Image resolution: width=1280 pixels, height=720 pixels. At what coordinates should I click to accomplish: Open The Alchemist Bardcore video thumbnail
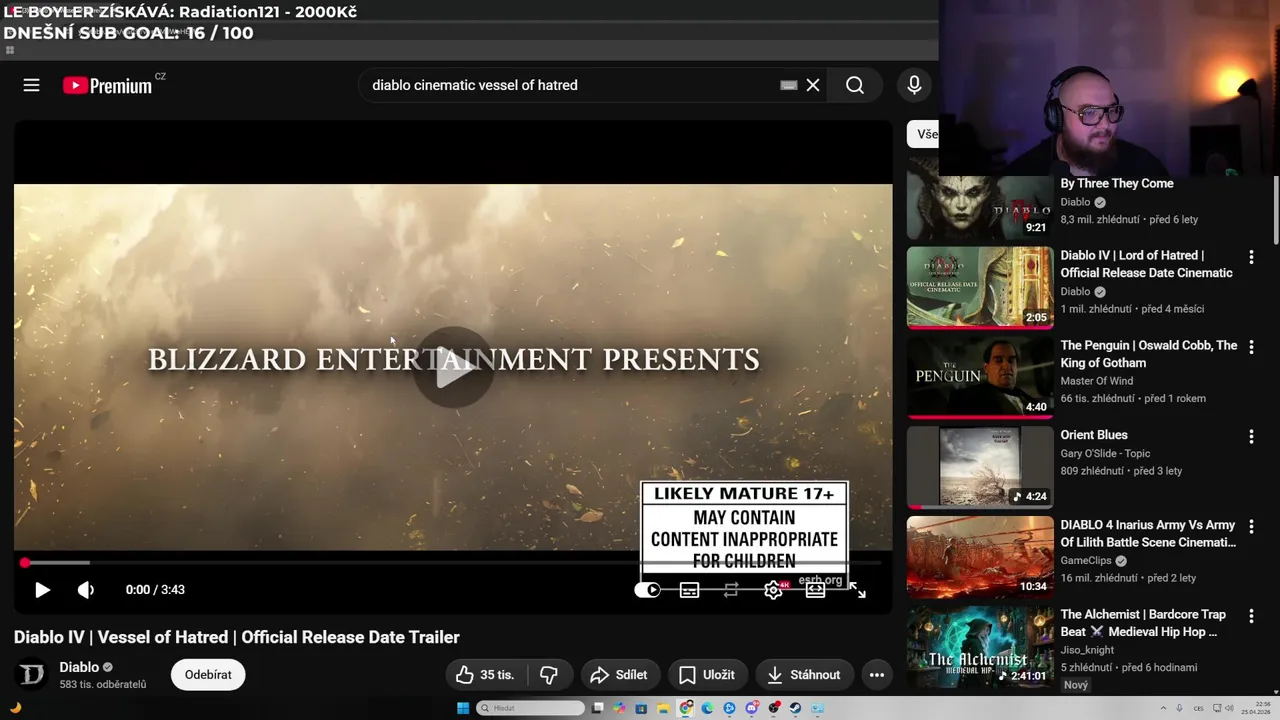980,647
